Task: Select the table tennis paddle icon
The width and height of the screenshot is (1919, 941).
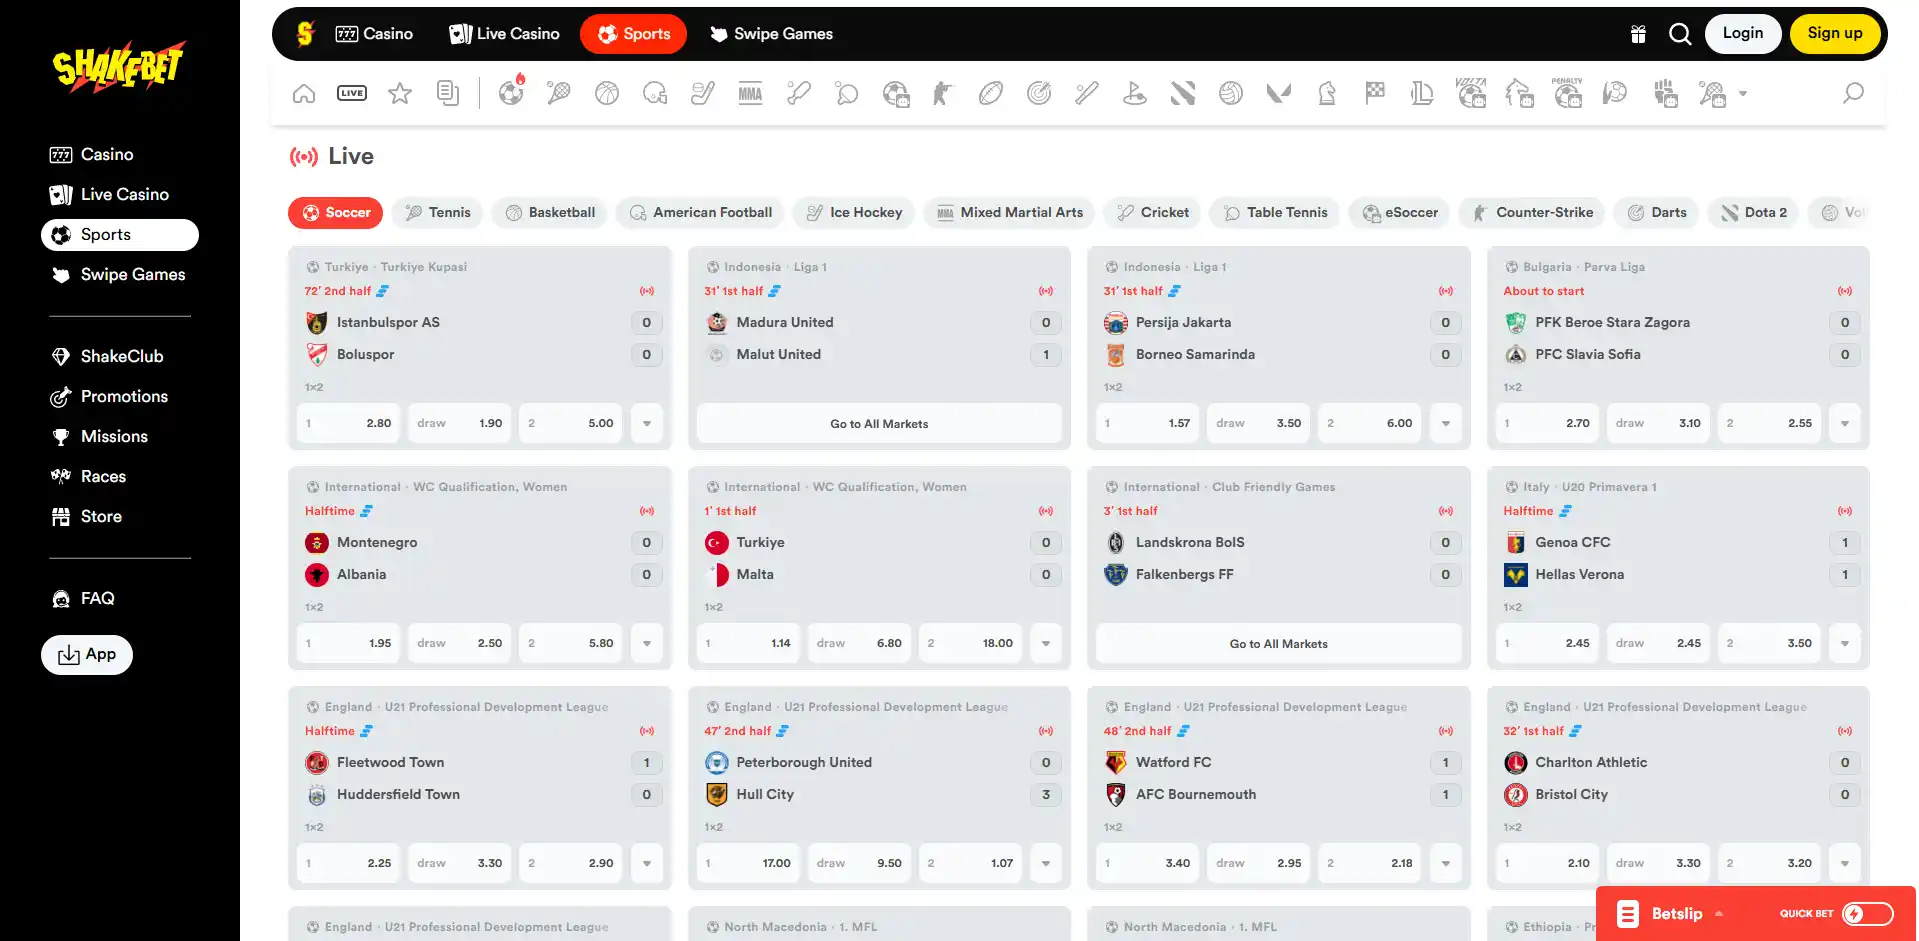Action: click(x=847, y=94)
